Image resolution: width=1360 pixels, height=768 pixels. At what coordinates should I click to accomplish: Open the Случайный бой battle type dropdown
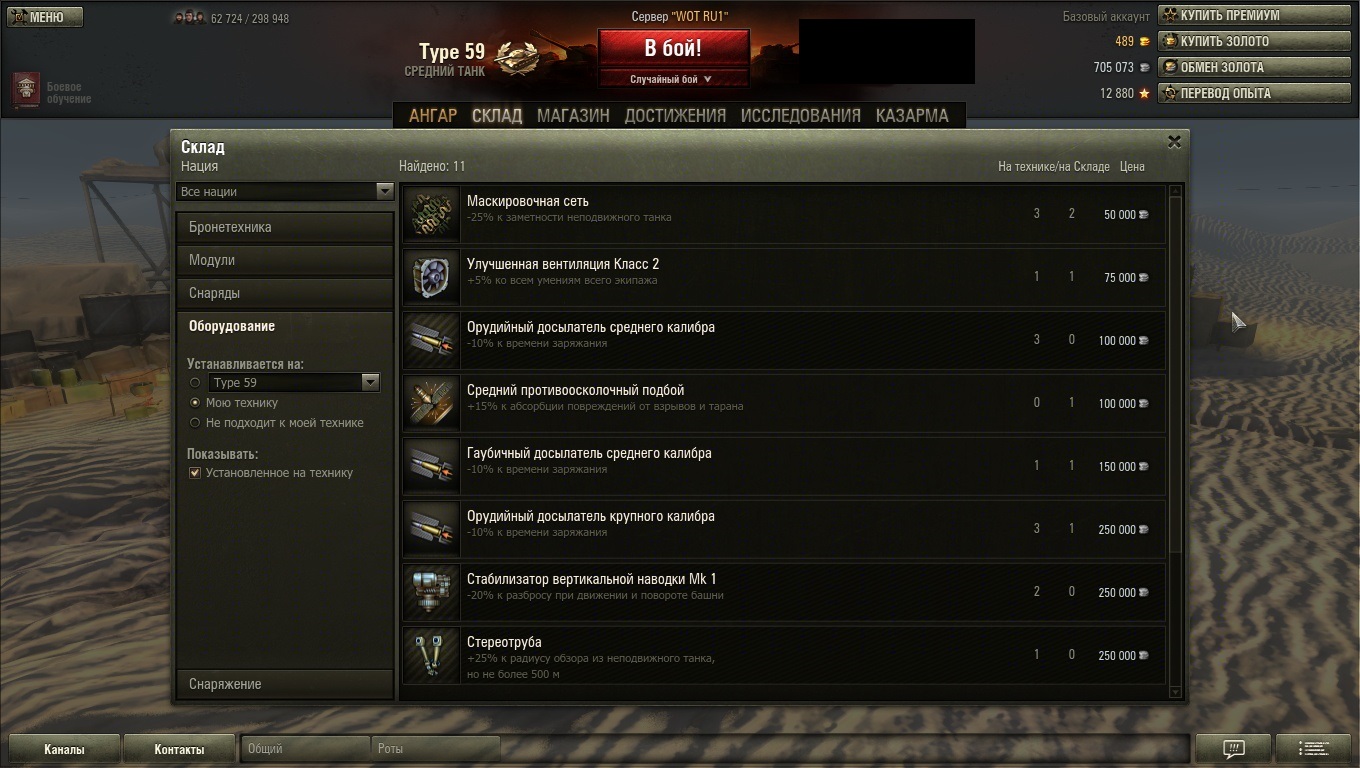[673, 79]
